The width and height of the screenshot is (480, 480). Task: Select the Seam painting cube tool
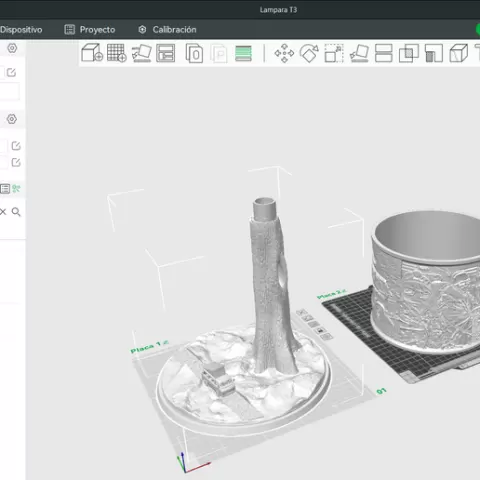[459, 53]
